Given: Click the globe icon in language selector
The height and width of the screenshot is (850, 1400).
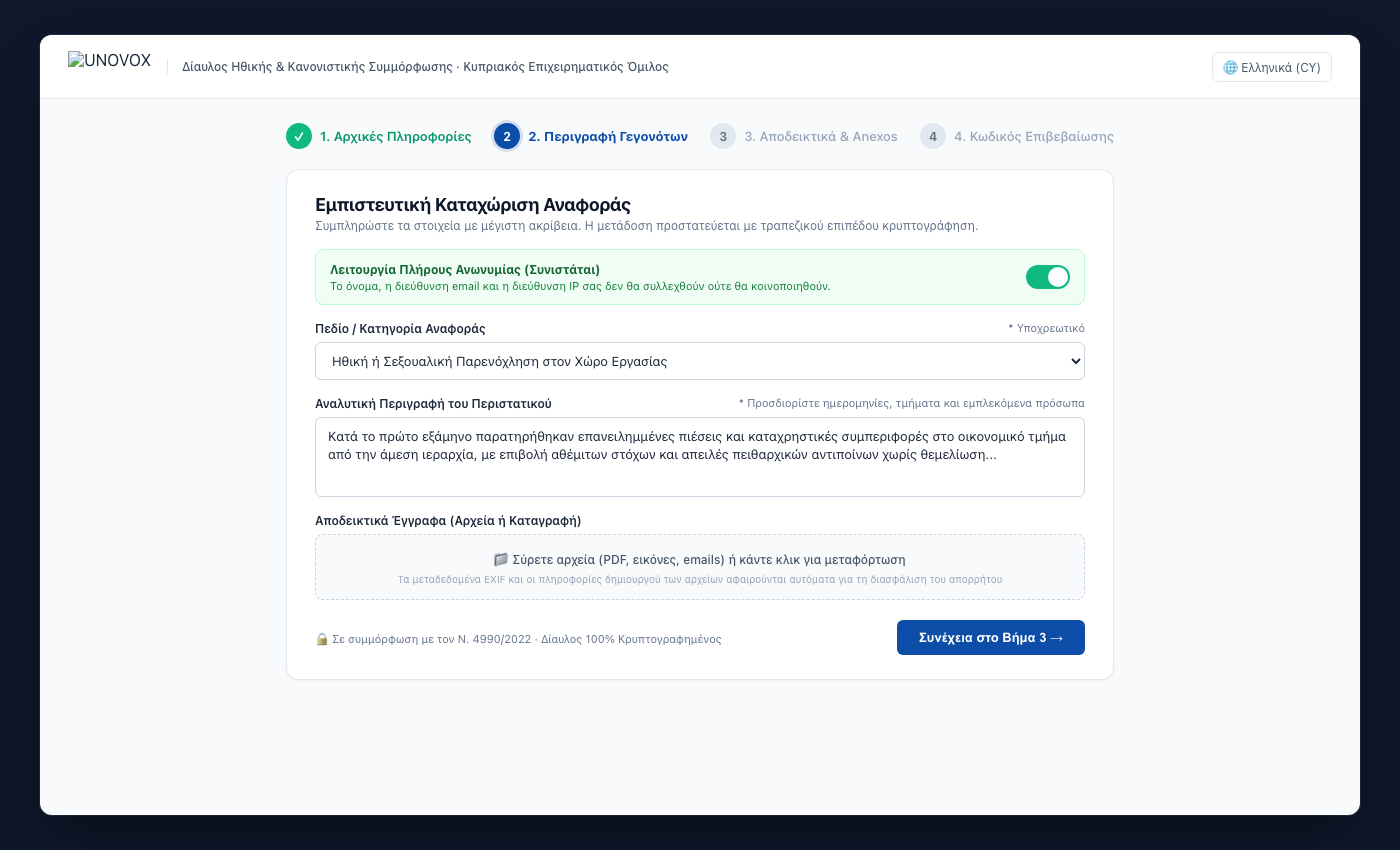Looking at the screenshot, I should click(1230, 68).
